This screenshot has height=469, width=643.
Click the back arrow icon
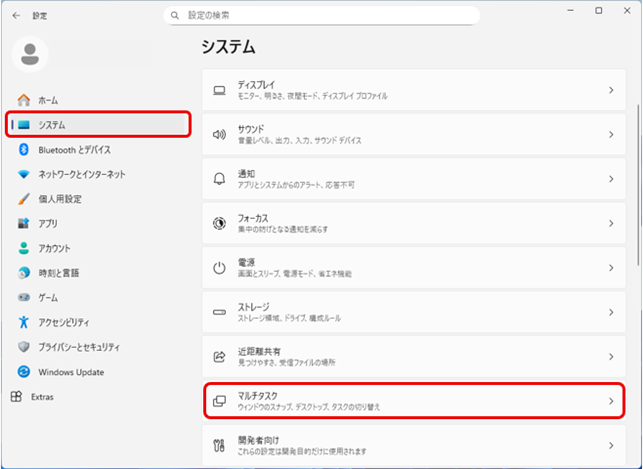pos(16,16)
